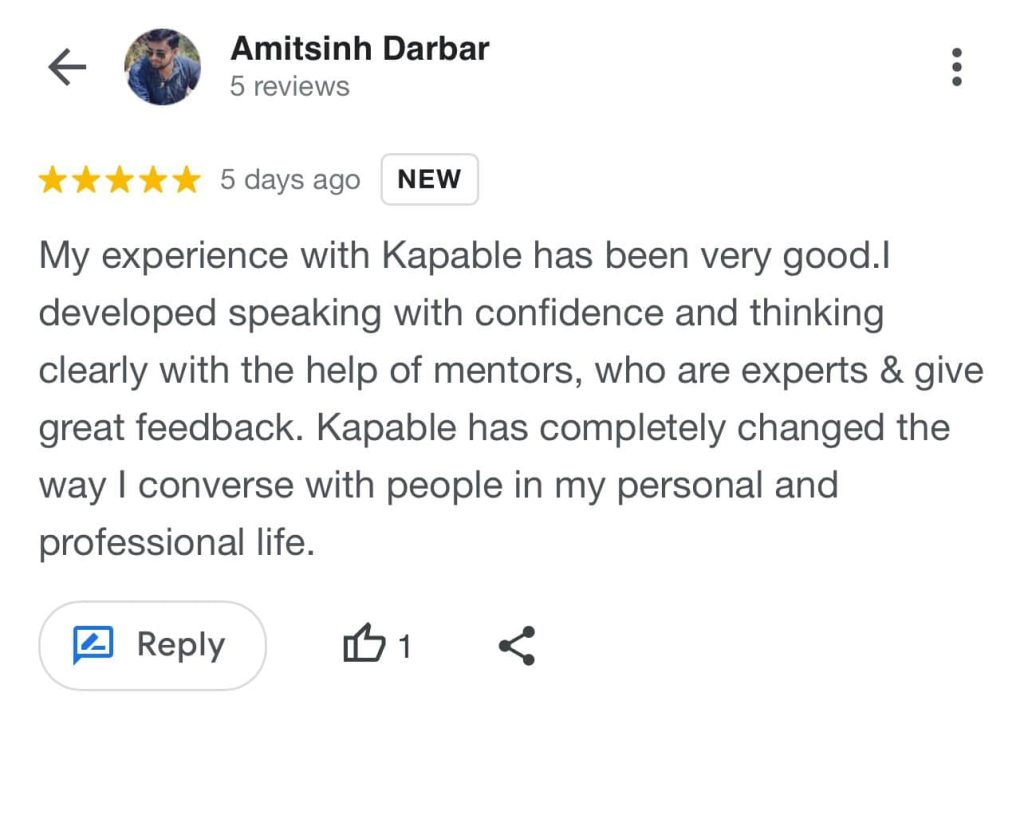The width and height of the screenshot is (1024, 830).
Task: Tap the thumbs up like icon
Action: (x=363, y=645)
